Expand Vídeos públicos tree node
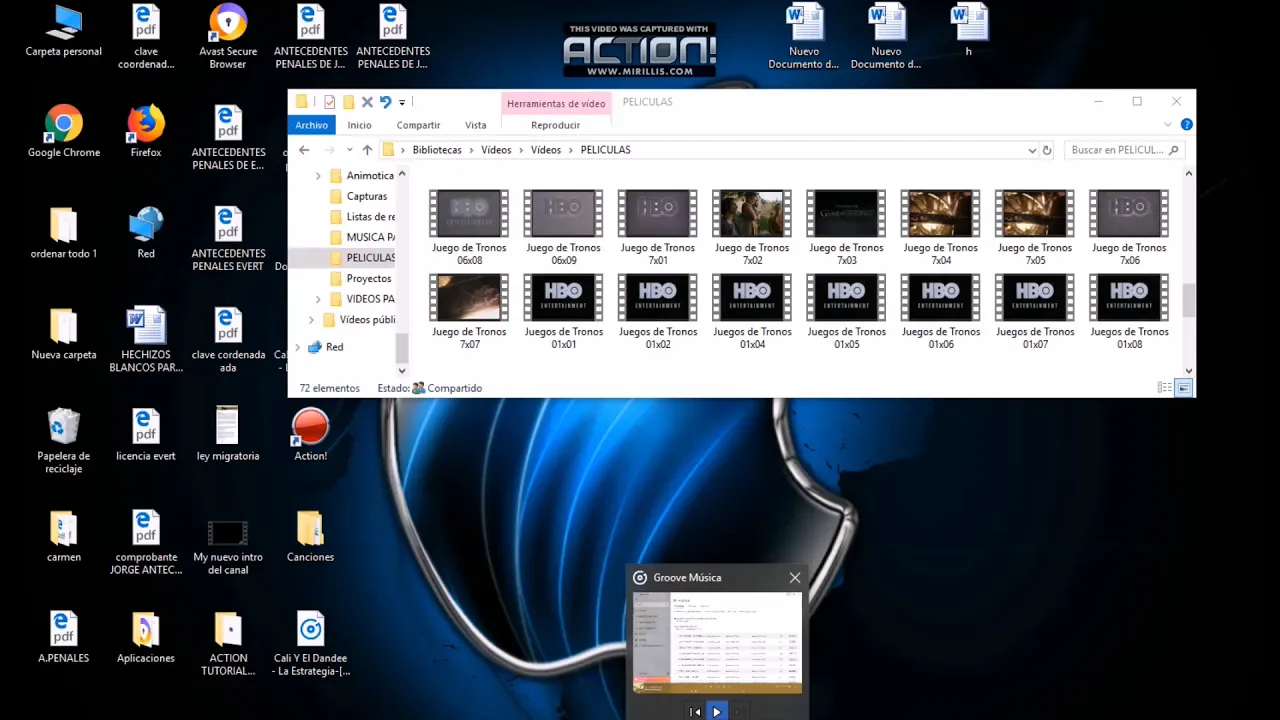The width and height of the screenshot is (1280, 720). [x=310, y=320]
